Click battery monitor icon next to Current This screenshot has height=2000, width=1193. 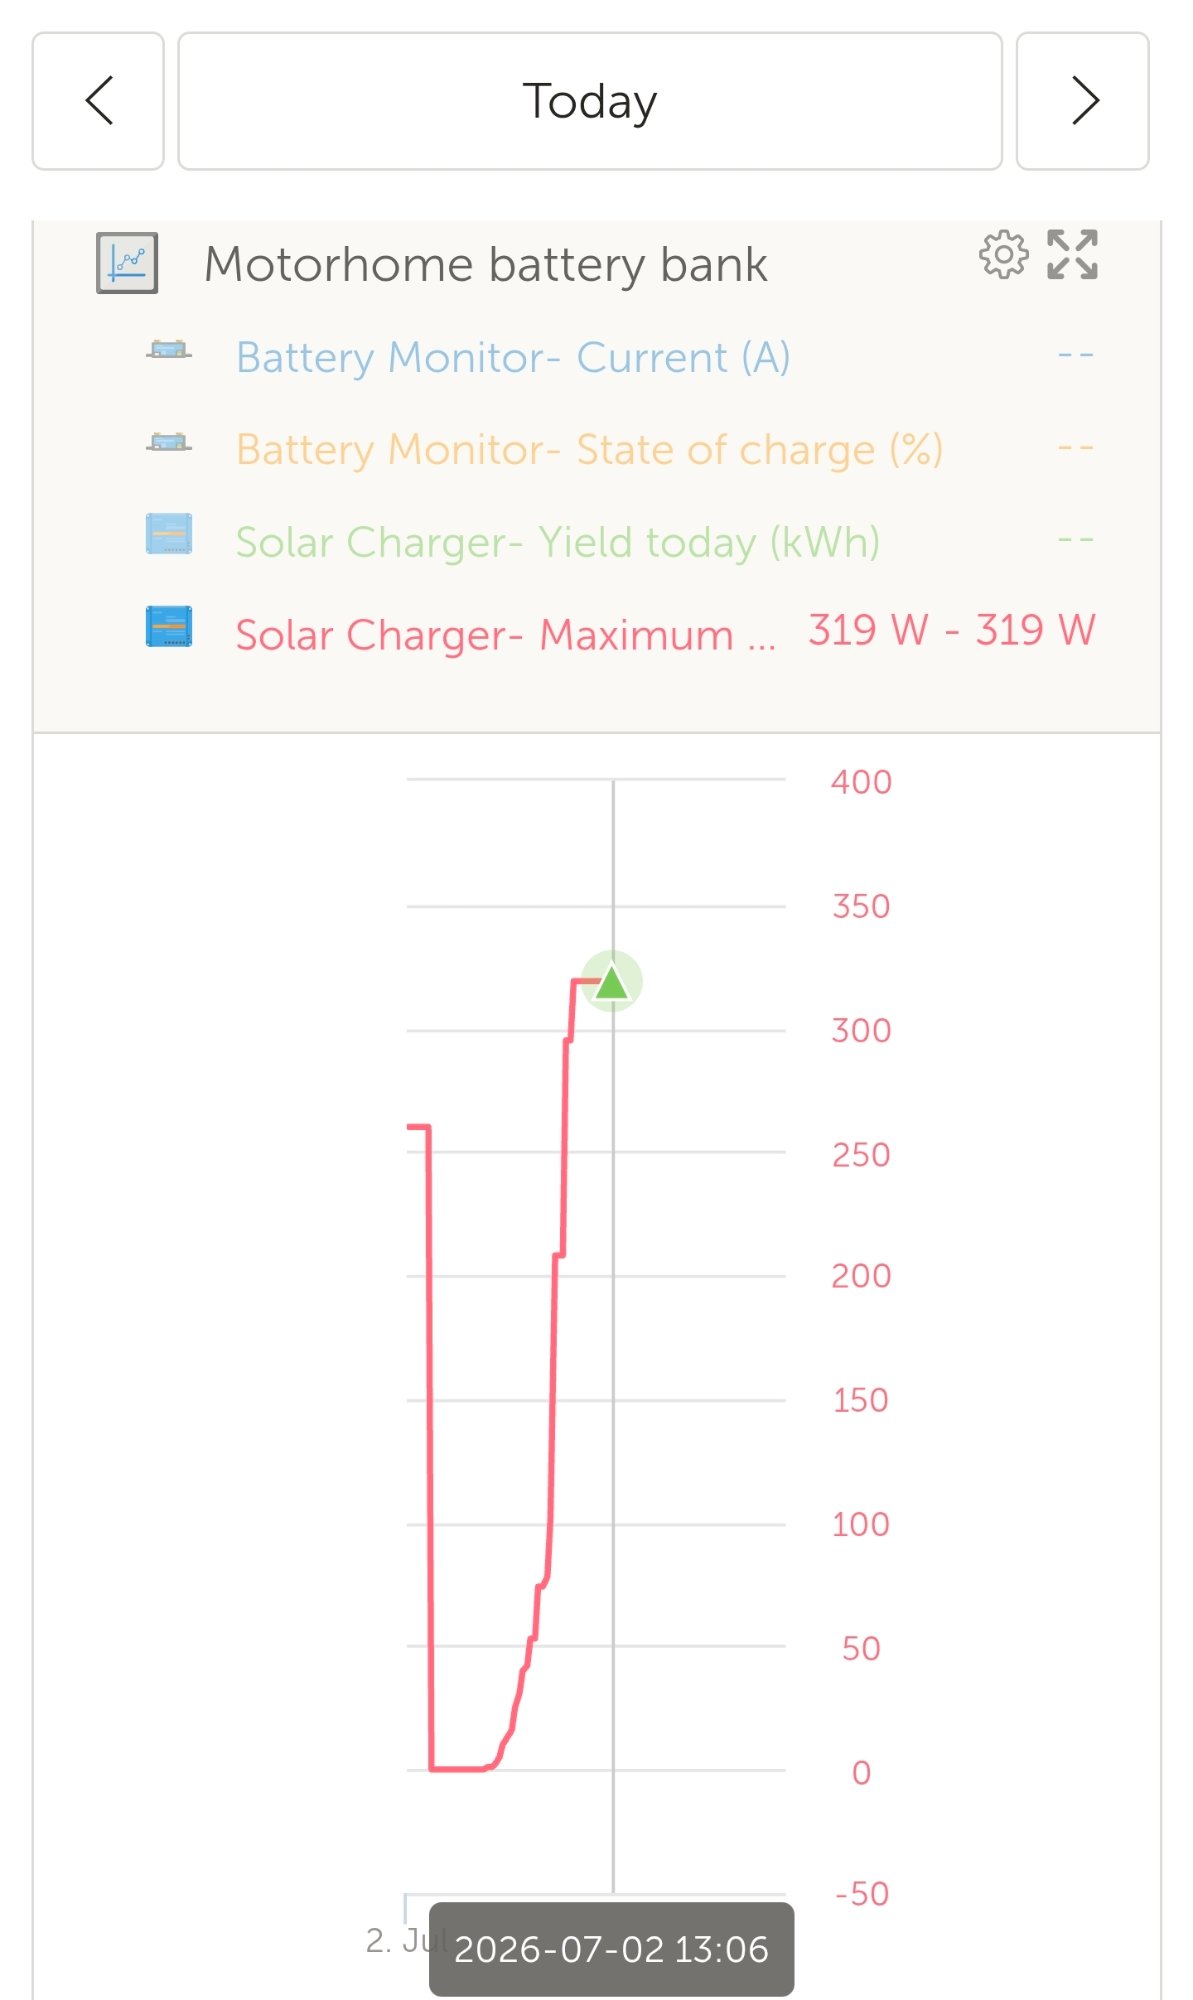click(x=169, y=350)
